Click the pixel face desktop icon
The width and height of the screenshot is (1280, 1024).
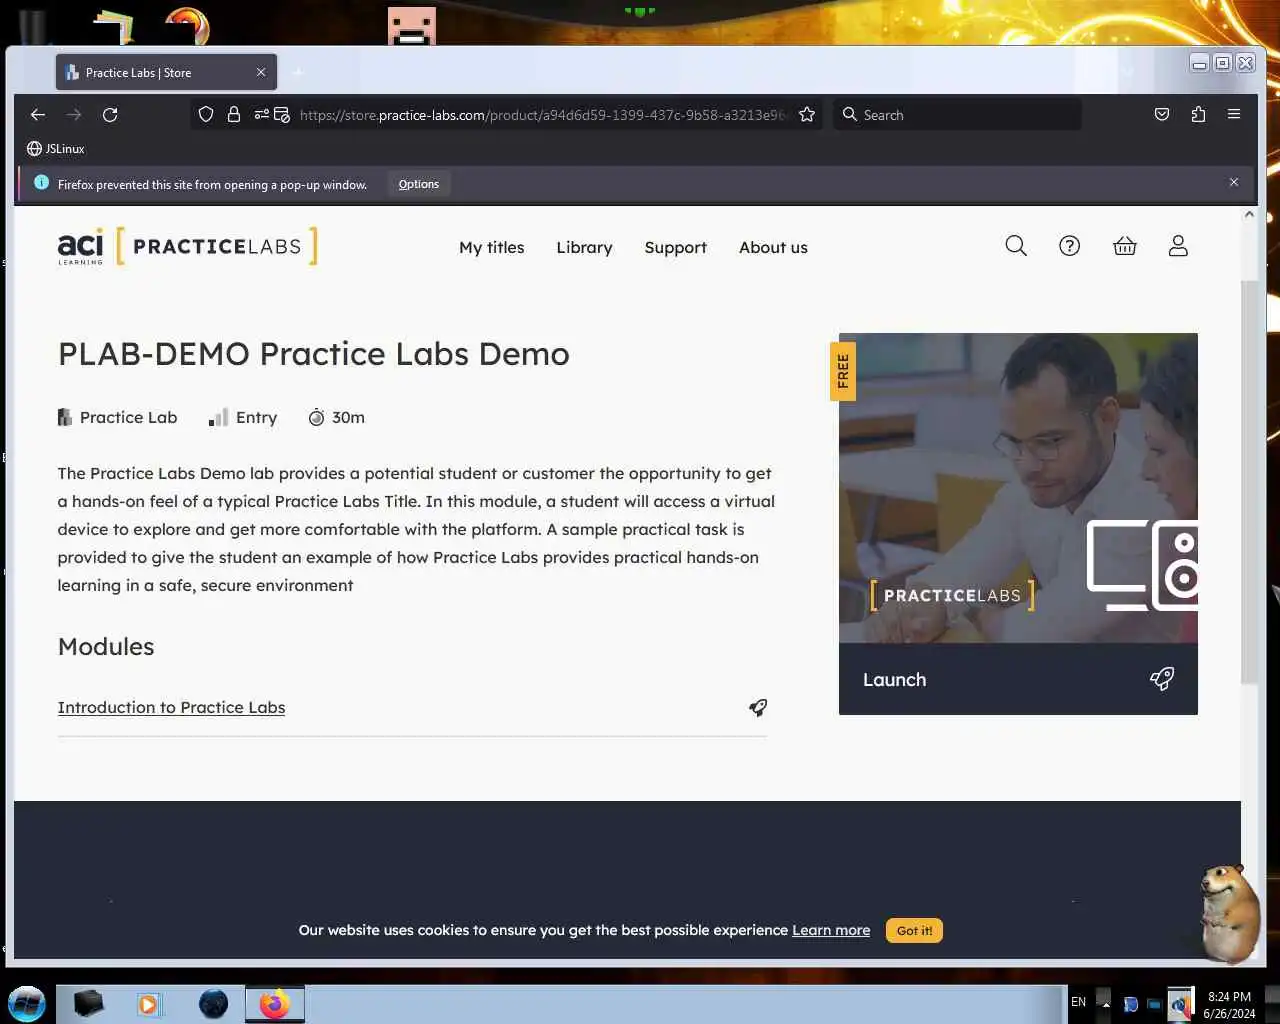[x=412, y=26]
